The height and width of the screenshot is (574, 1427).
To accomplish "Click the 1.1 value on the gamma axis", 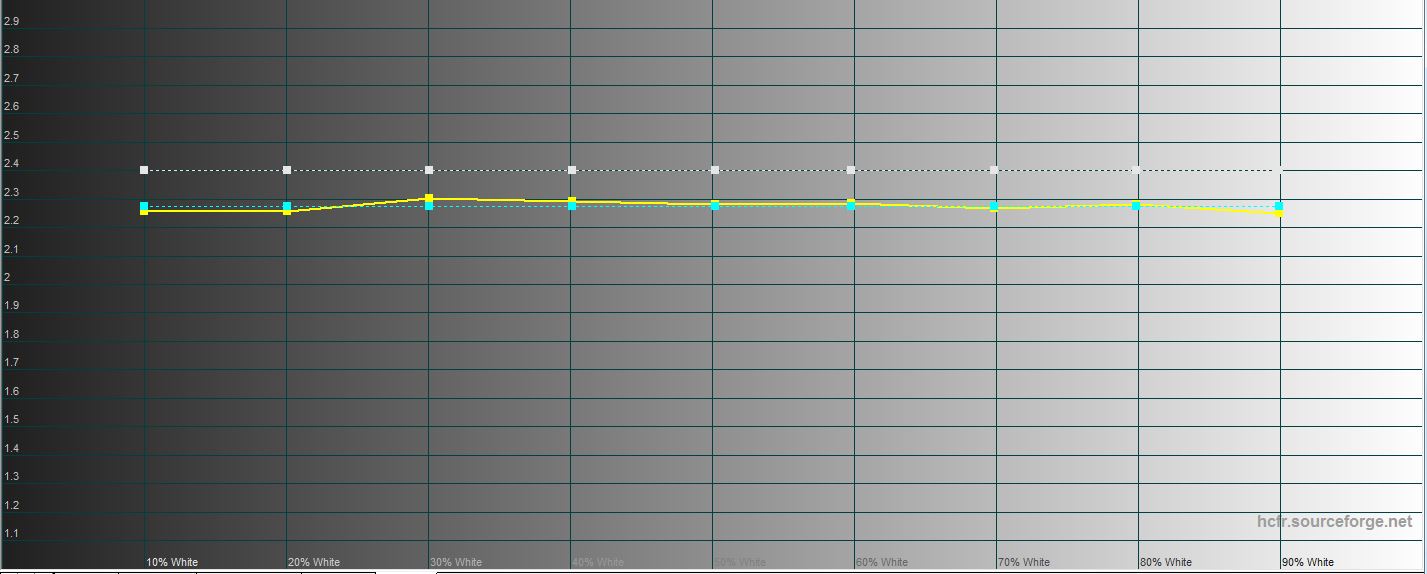I will [12, 534].
